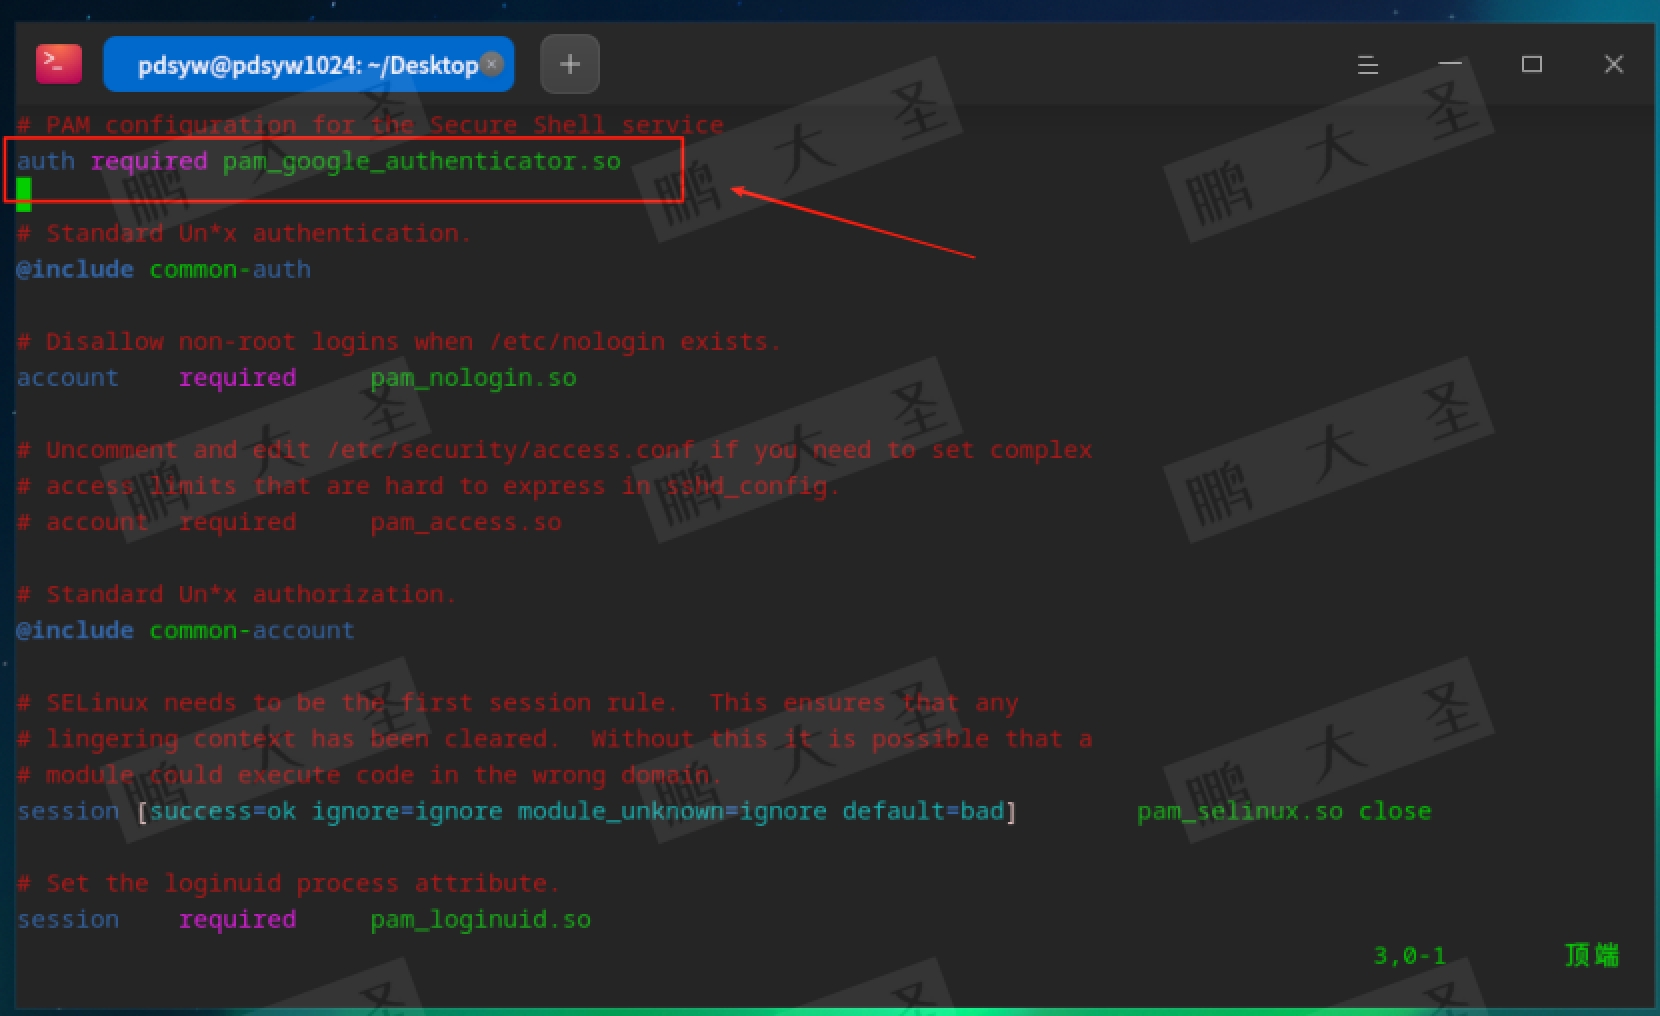Image resolution: width=1660 pixels, height=1016 pixels.
Task: Click the pam_selinux.so close session rule
Action: (x=1284, y=811)
